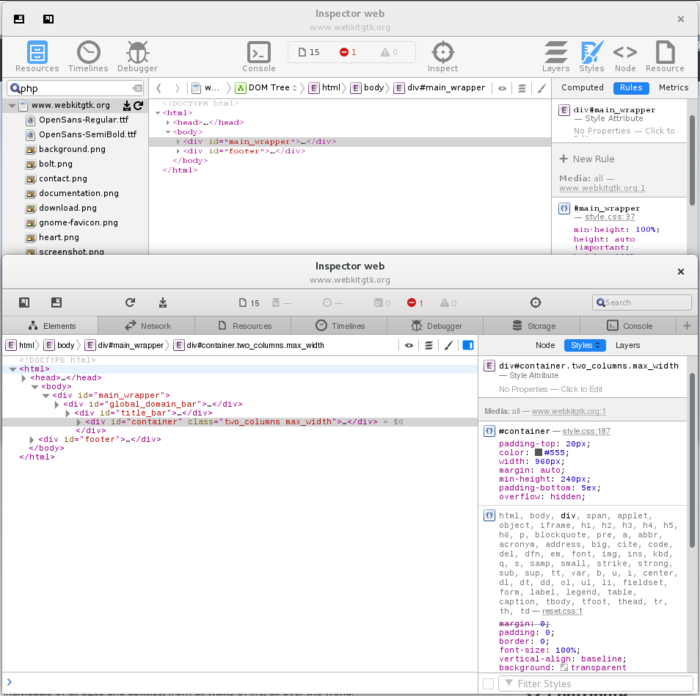The image size is (700, 696).
Task: Open the Timelines panel in top toolbar
Action: (x=88, y=53)
